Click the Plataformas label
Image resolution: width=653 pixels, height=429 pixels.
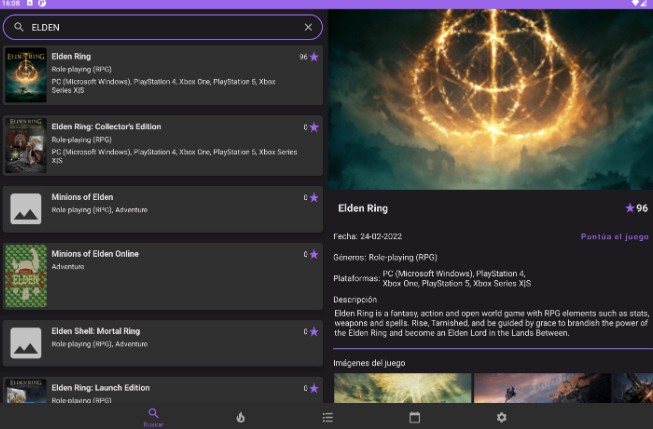[x=356, y=278]
